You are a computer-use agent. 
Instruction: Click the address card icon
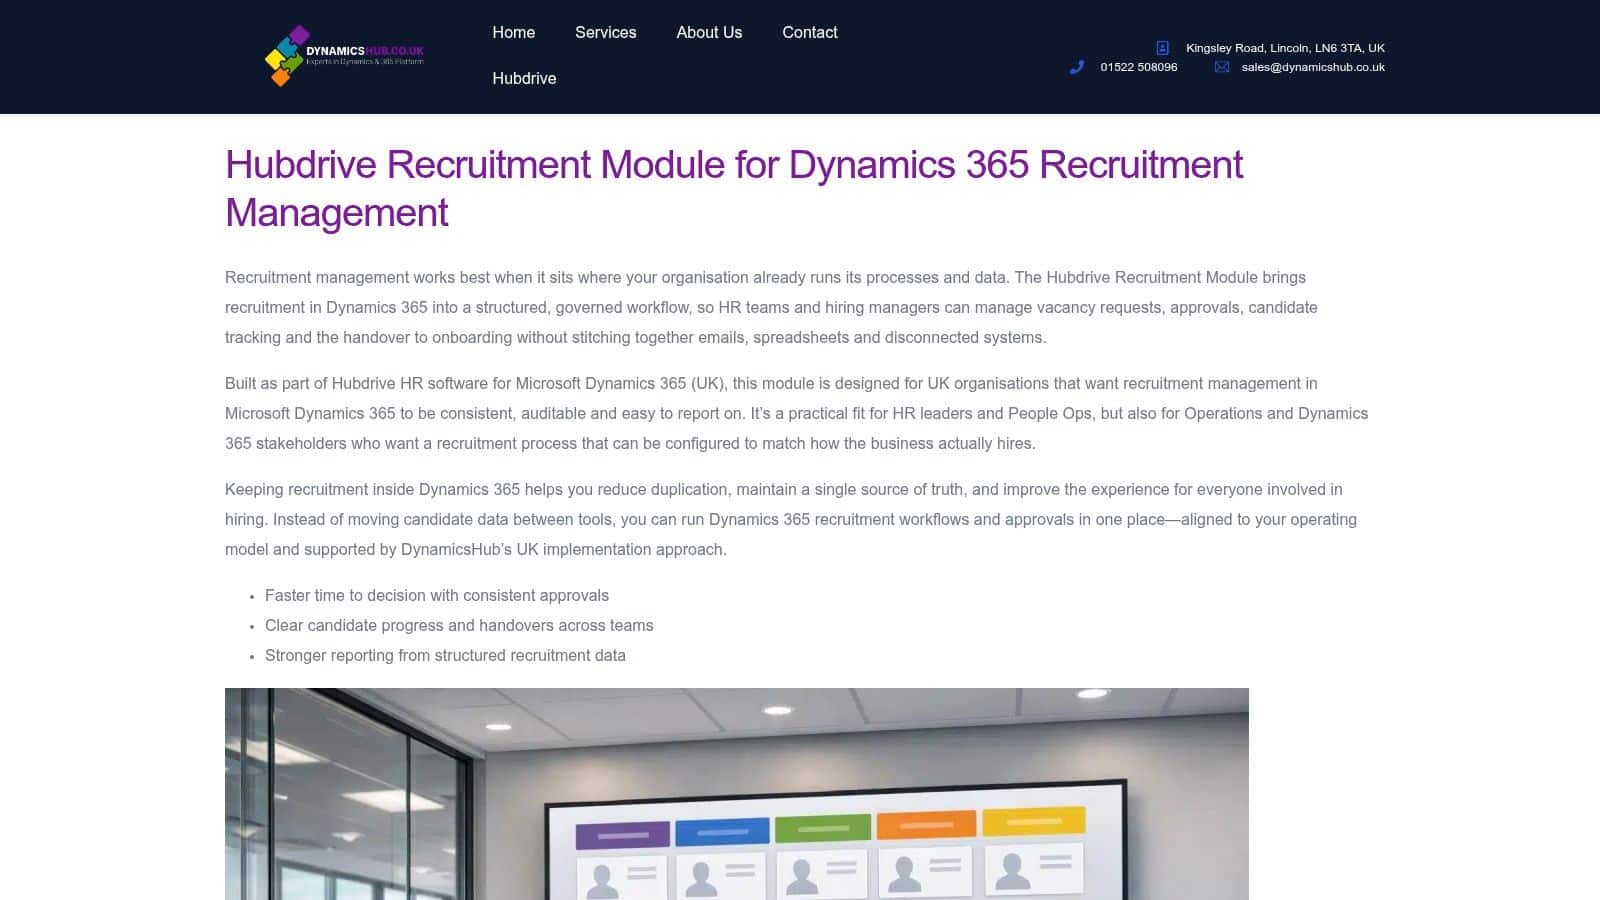(x=1162, y=48)
